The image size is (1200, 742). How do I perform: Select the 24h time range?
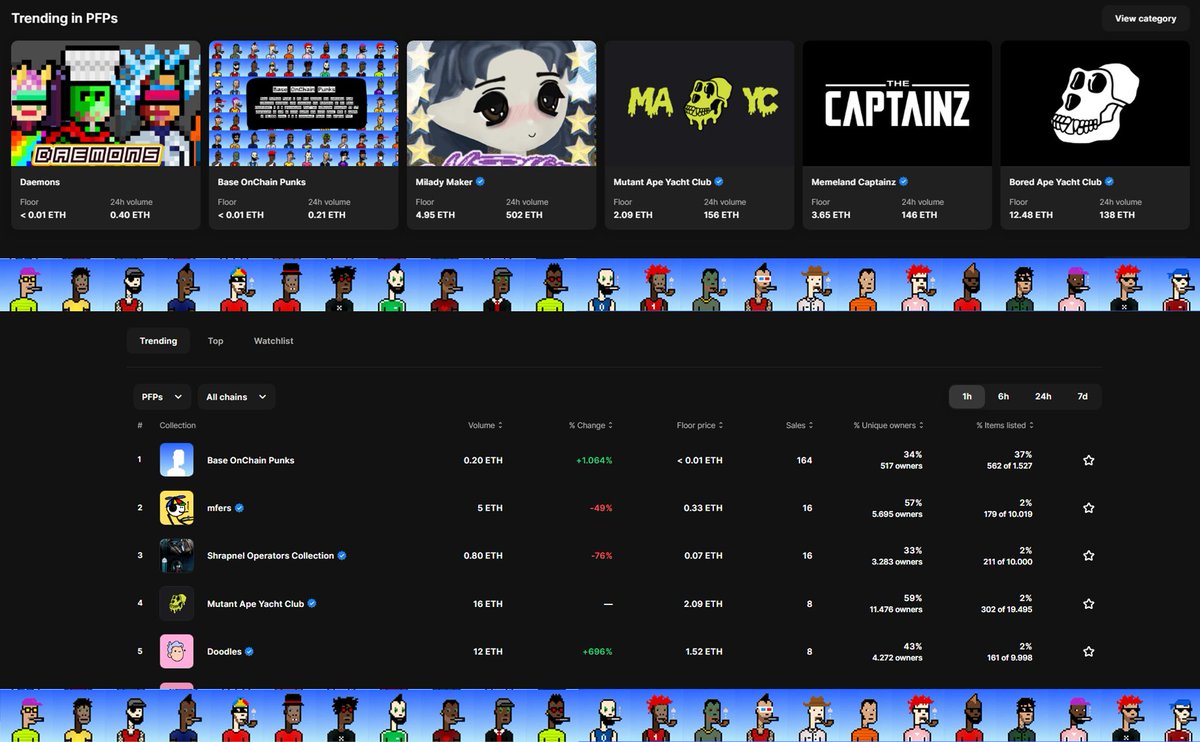1043,397
